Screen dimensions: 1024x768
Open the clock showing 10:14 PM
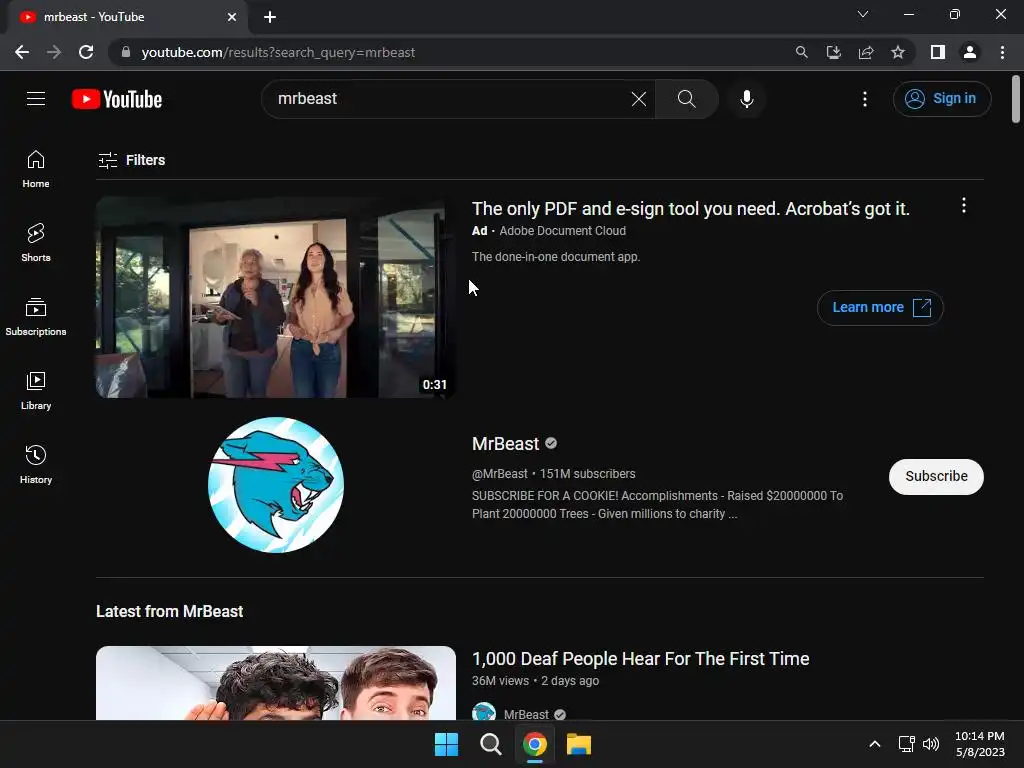click(x=980, y=744)
